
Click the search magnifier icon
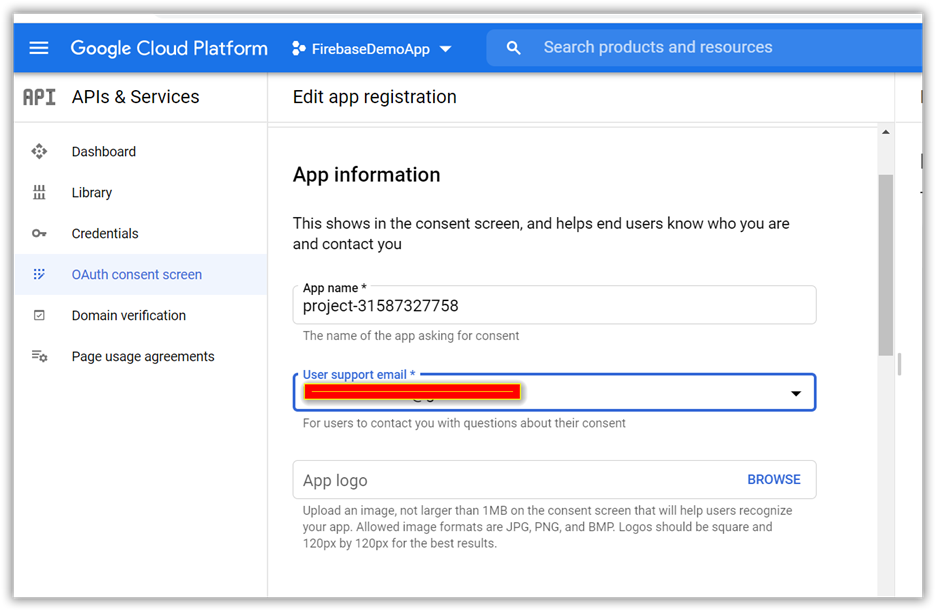coord(513,47)
